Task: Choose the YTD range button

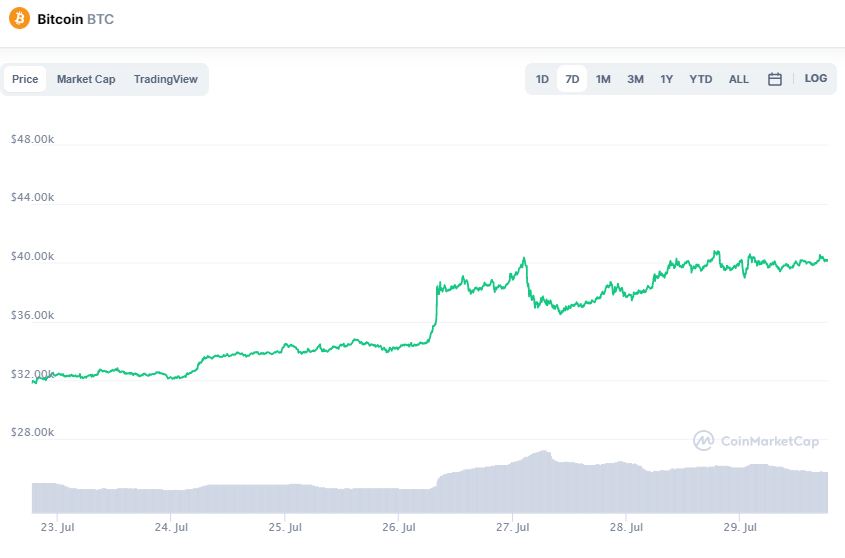Action: (x=700, y=79)
